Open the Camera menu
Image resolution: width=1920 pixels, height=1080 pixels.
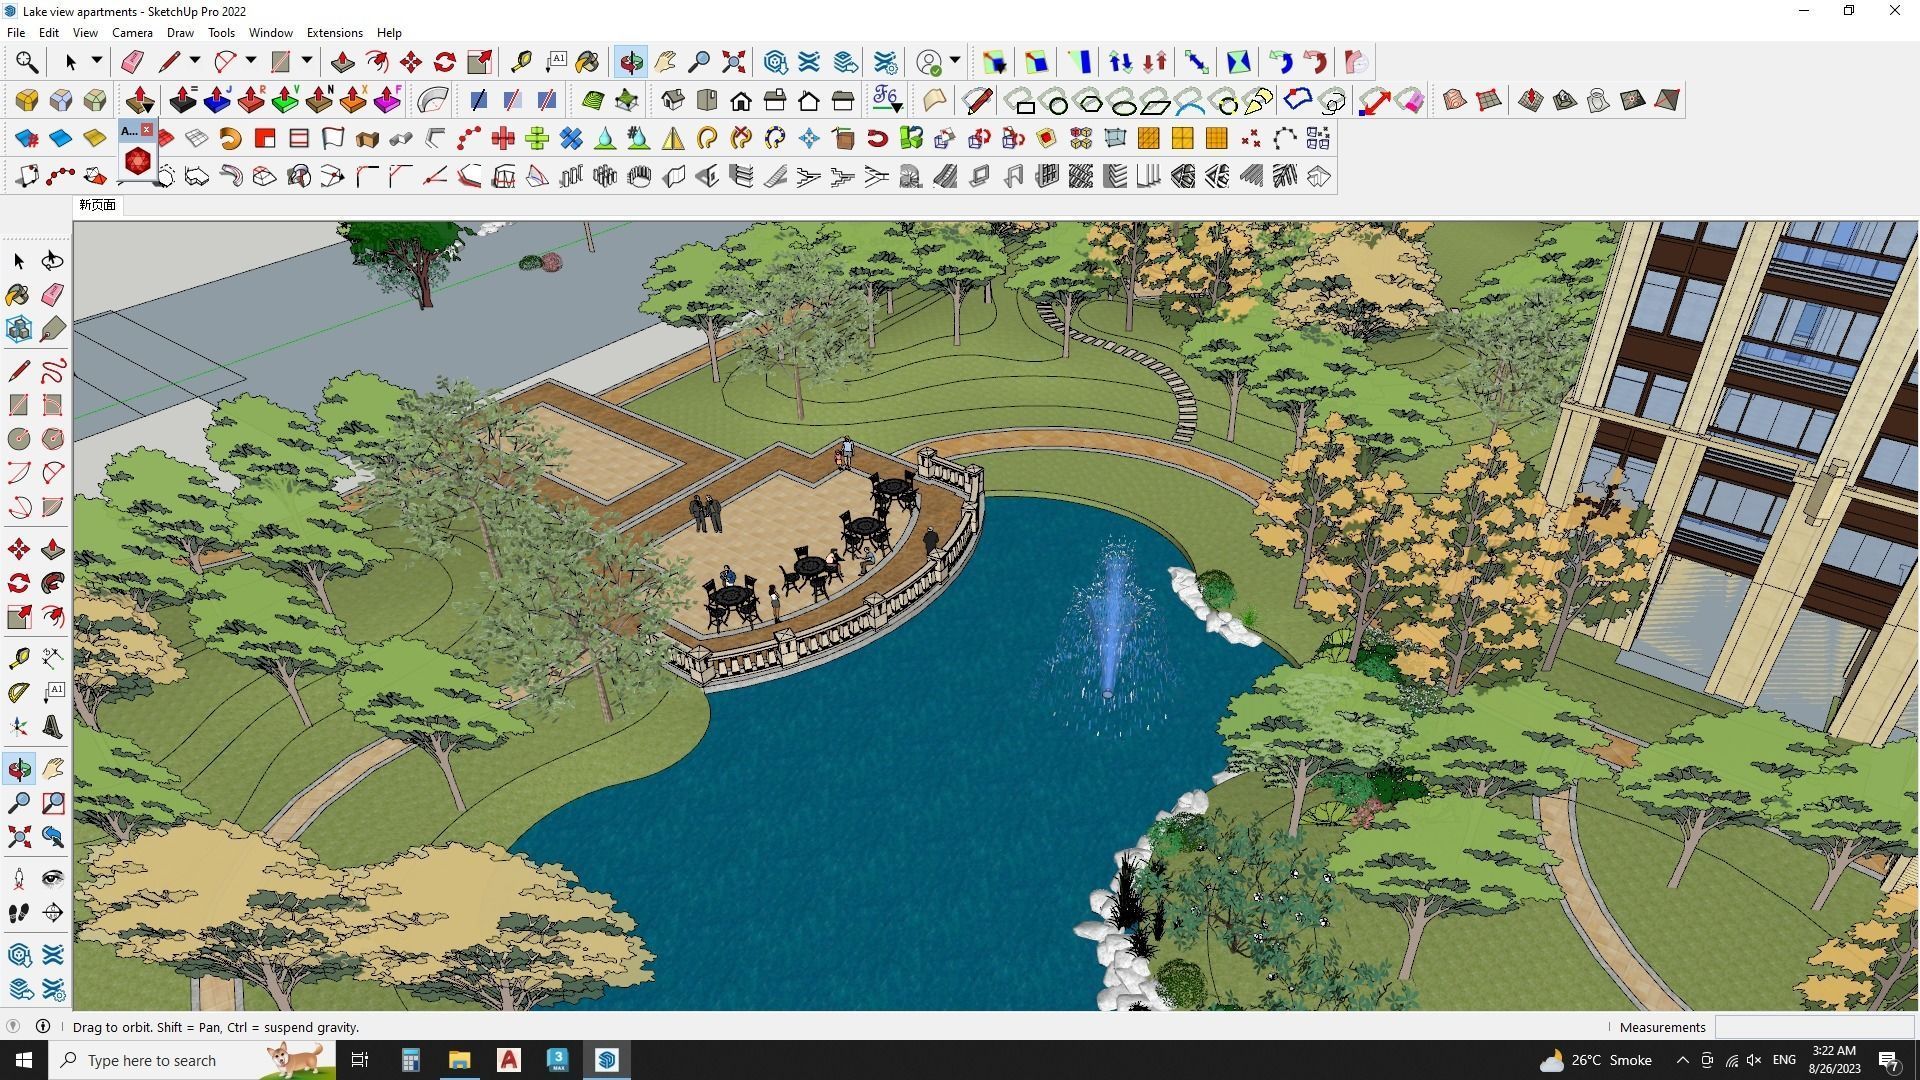pyautogui.click(x=132, y=33)
